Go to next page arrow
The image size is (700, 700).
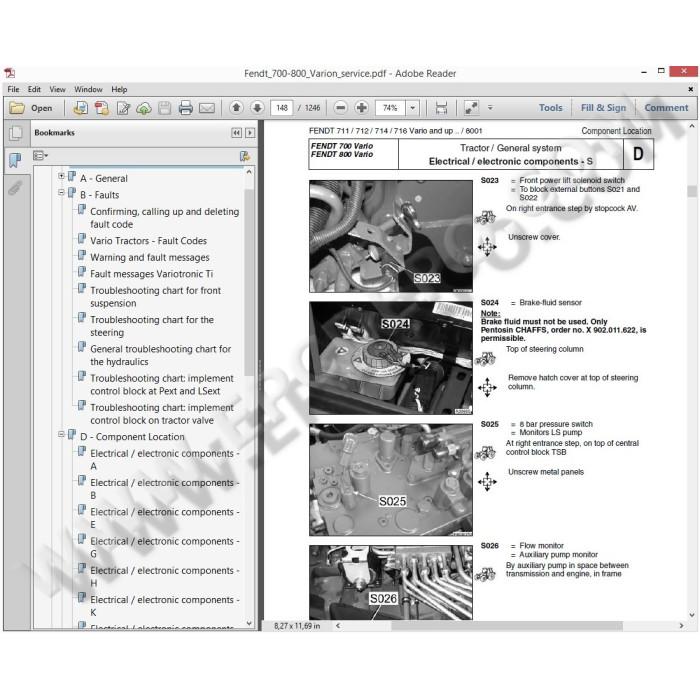[257, 108]
